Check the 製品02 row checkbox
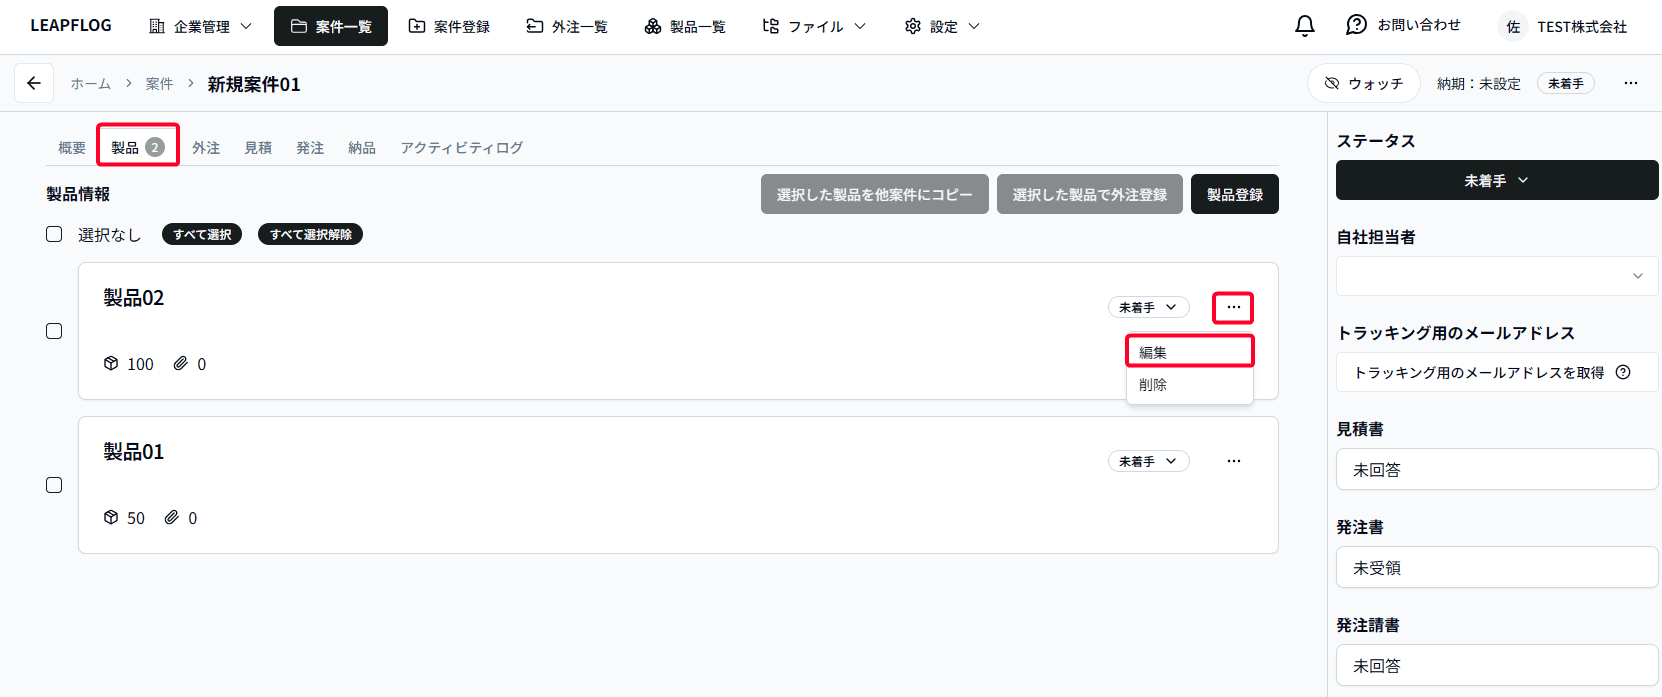Viewport: 1662px width, 697px height. (54, 331)
